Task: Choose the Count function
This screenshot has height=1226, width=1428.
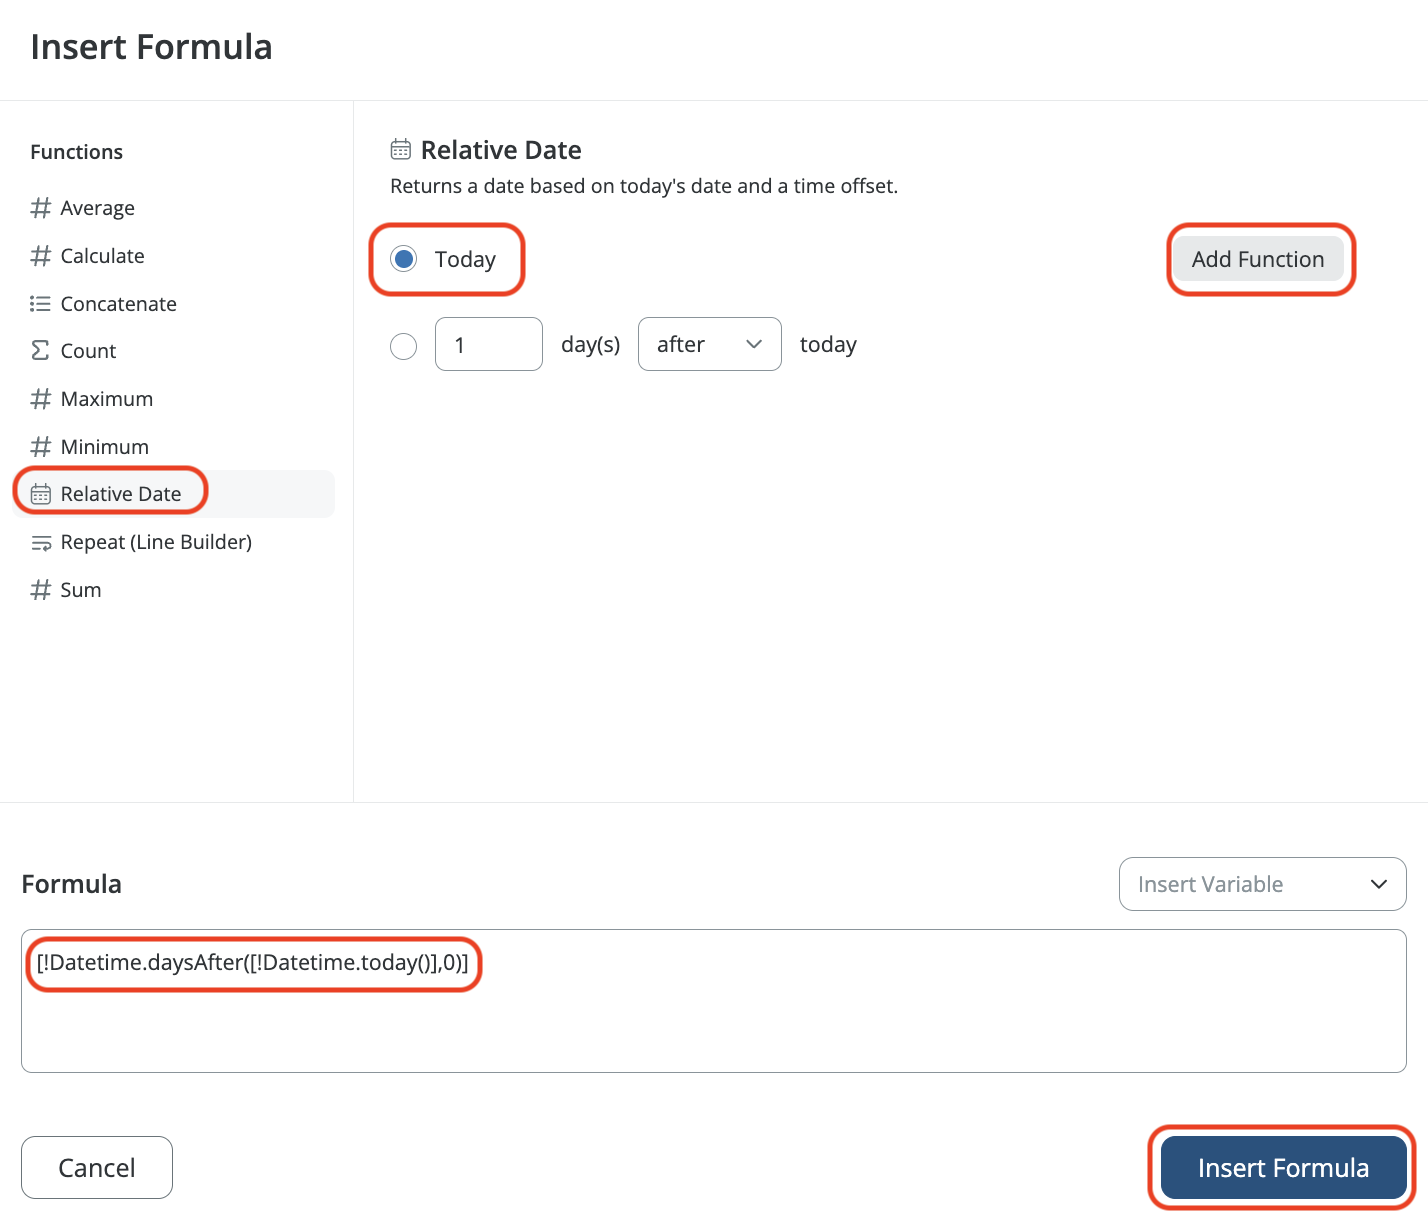Action: 174,351
